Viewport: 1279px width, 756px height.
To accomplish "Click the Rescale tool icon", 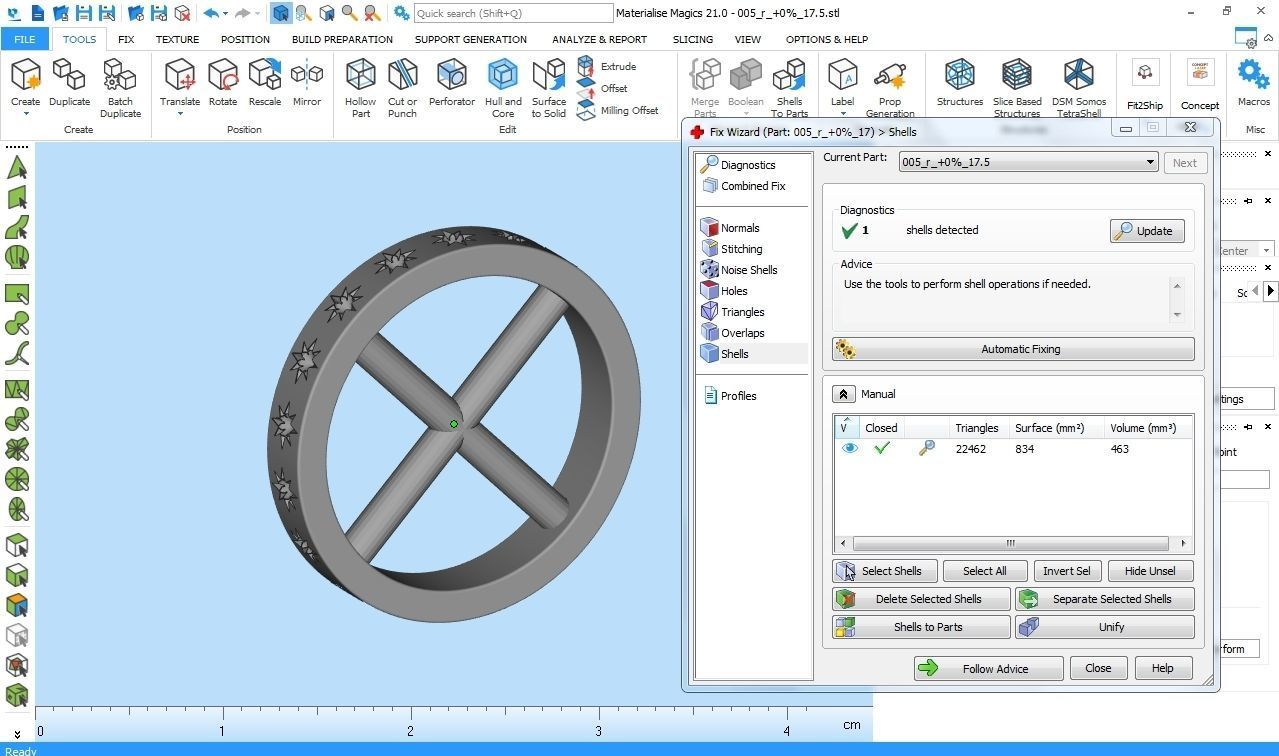I will tap(265, 76).
